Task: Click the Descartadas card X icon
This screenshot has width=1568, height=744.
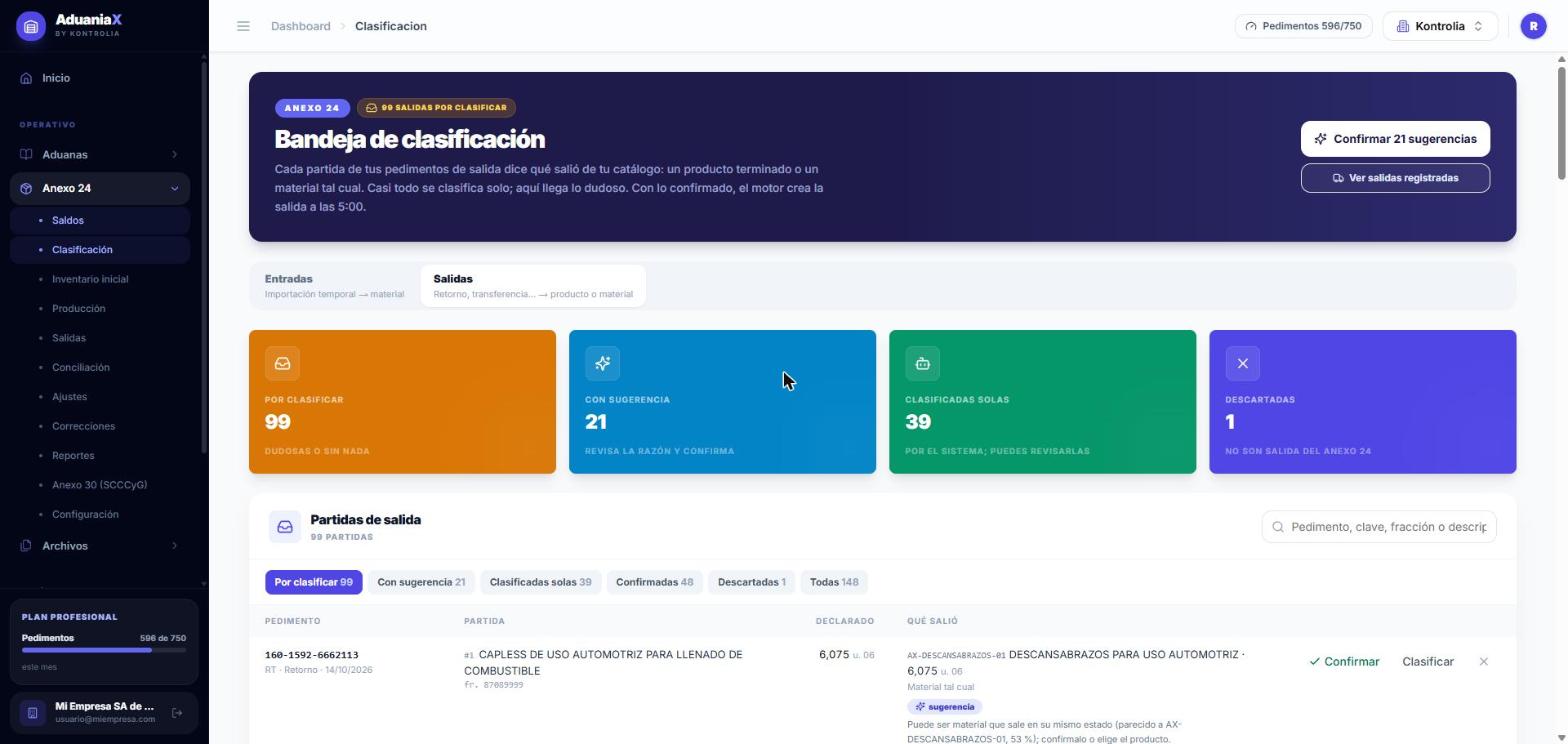Action: [x=1242, y=363]
